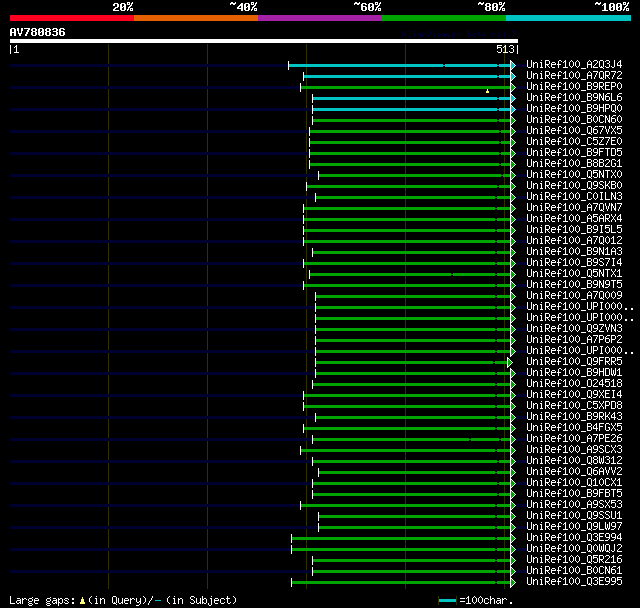Select the UniRef100_Q0WQJ2 label

pos(574,549)
